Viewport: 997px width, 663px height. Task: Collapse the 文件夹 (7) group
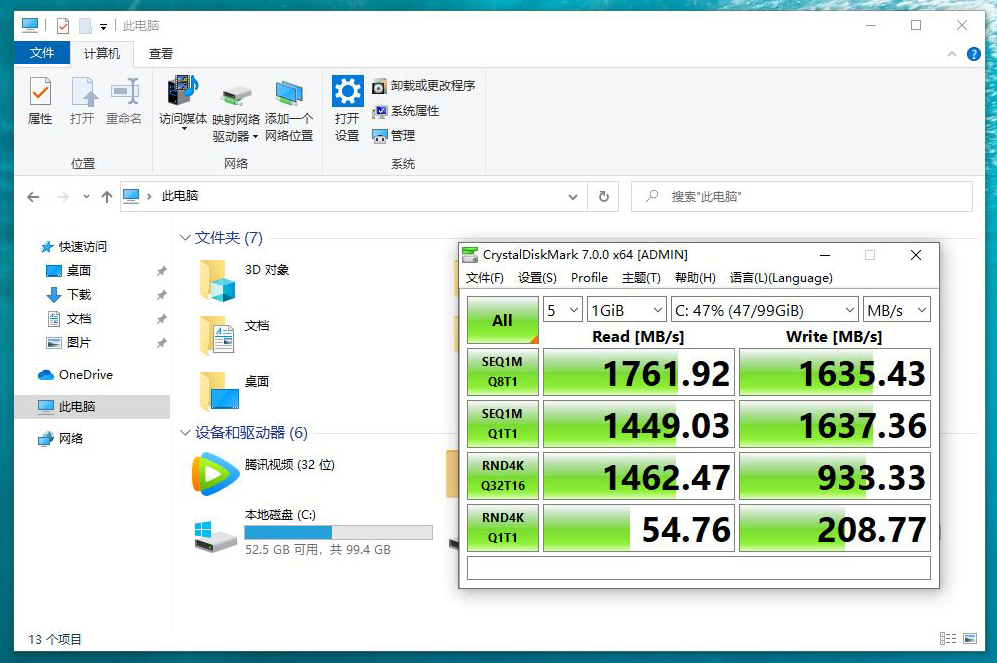coord(185,238)
